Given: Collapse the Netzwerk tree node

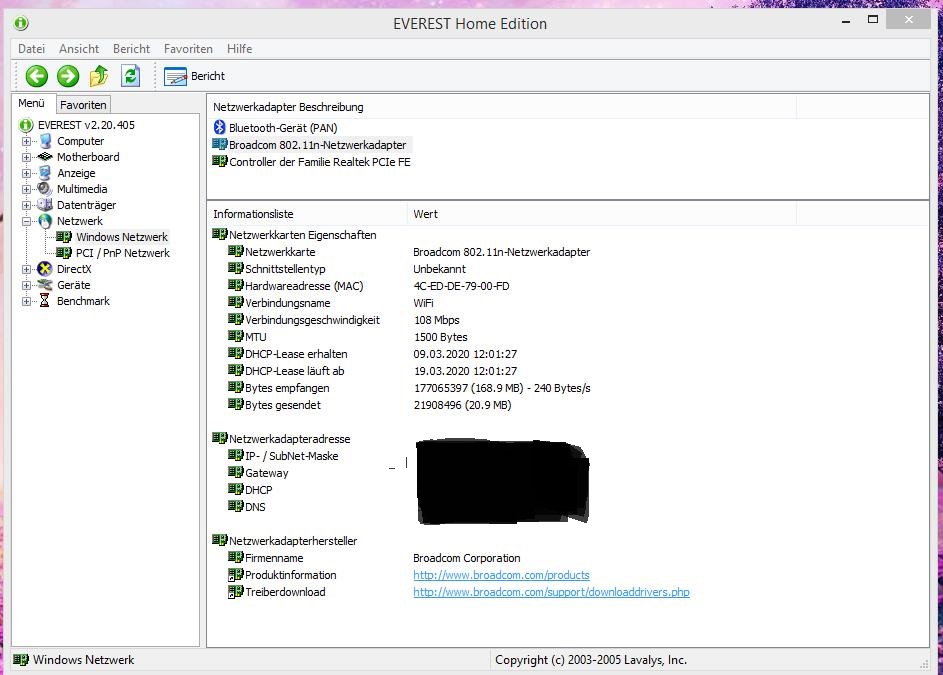Looking at the screenshot, I should tap(26, 221).
